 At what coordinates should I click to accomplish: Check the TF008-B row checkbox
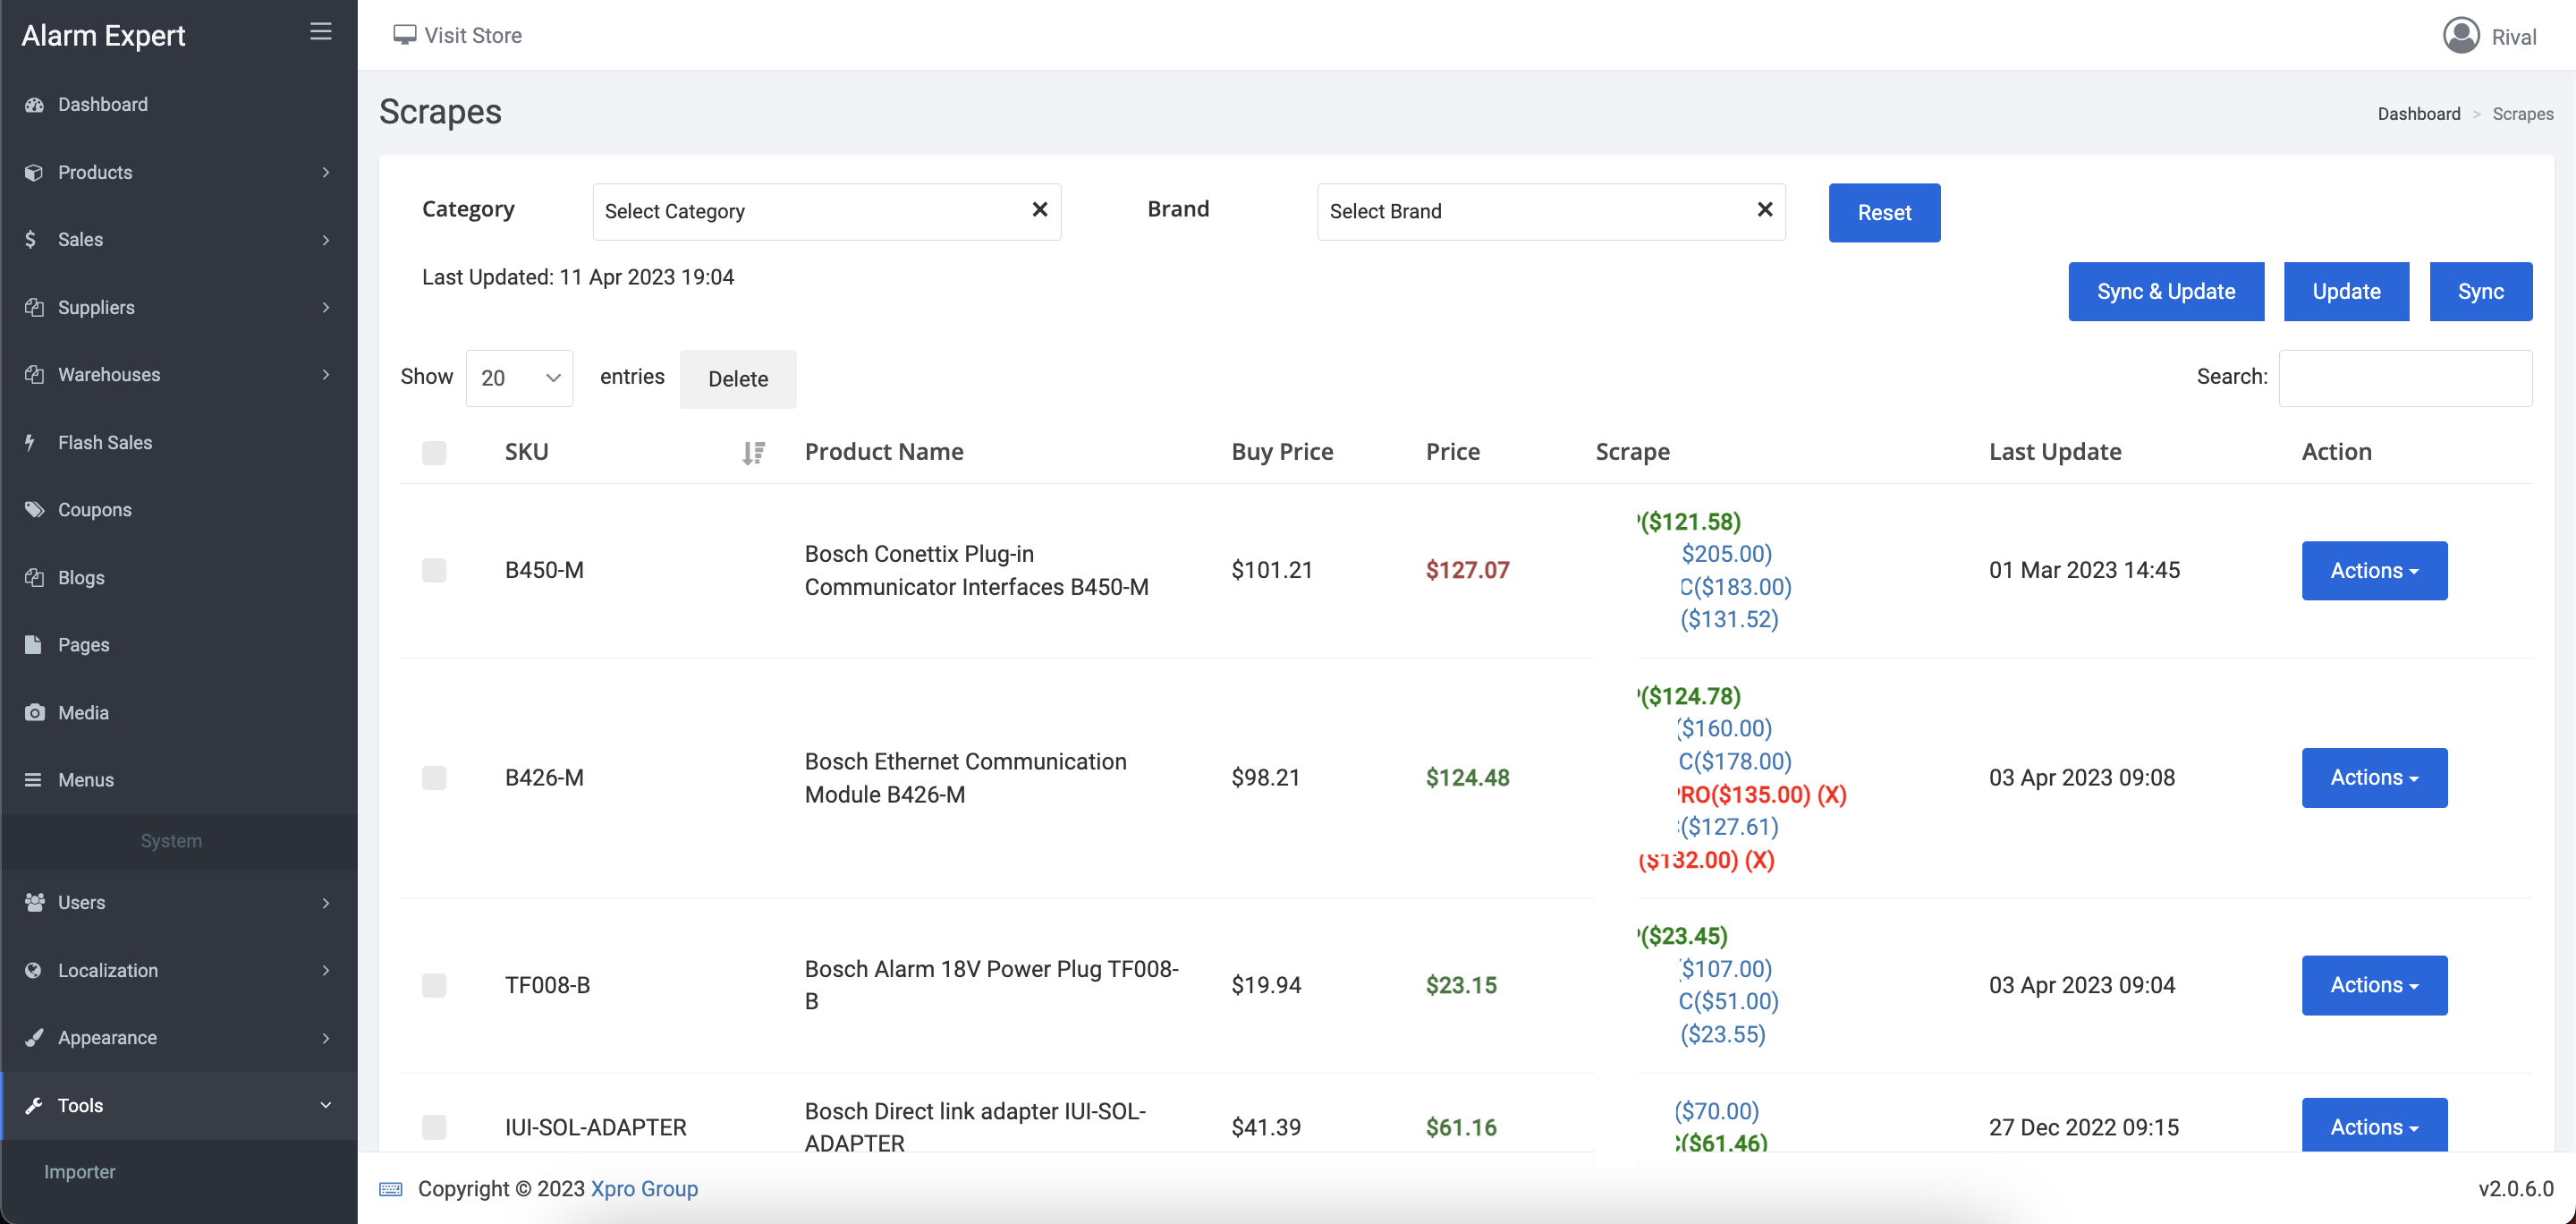(434, 985)
